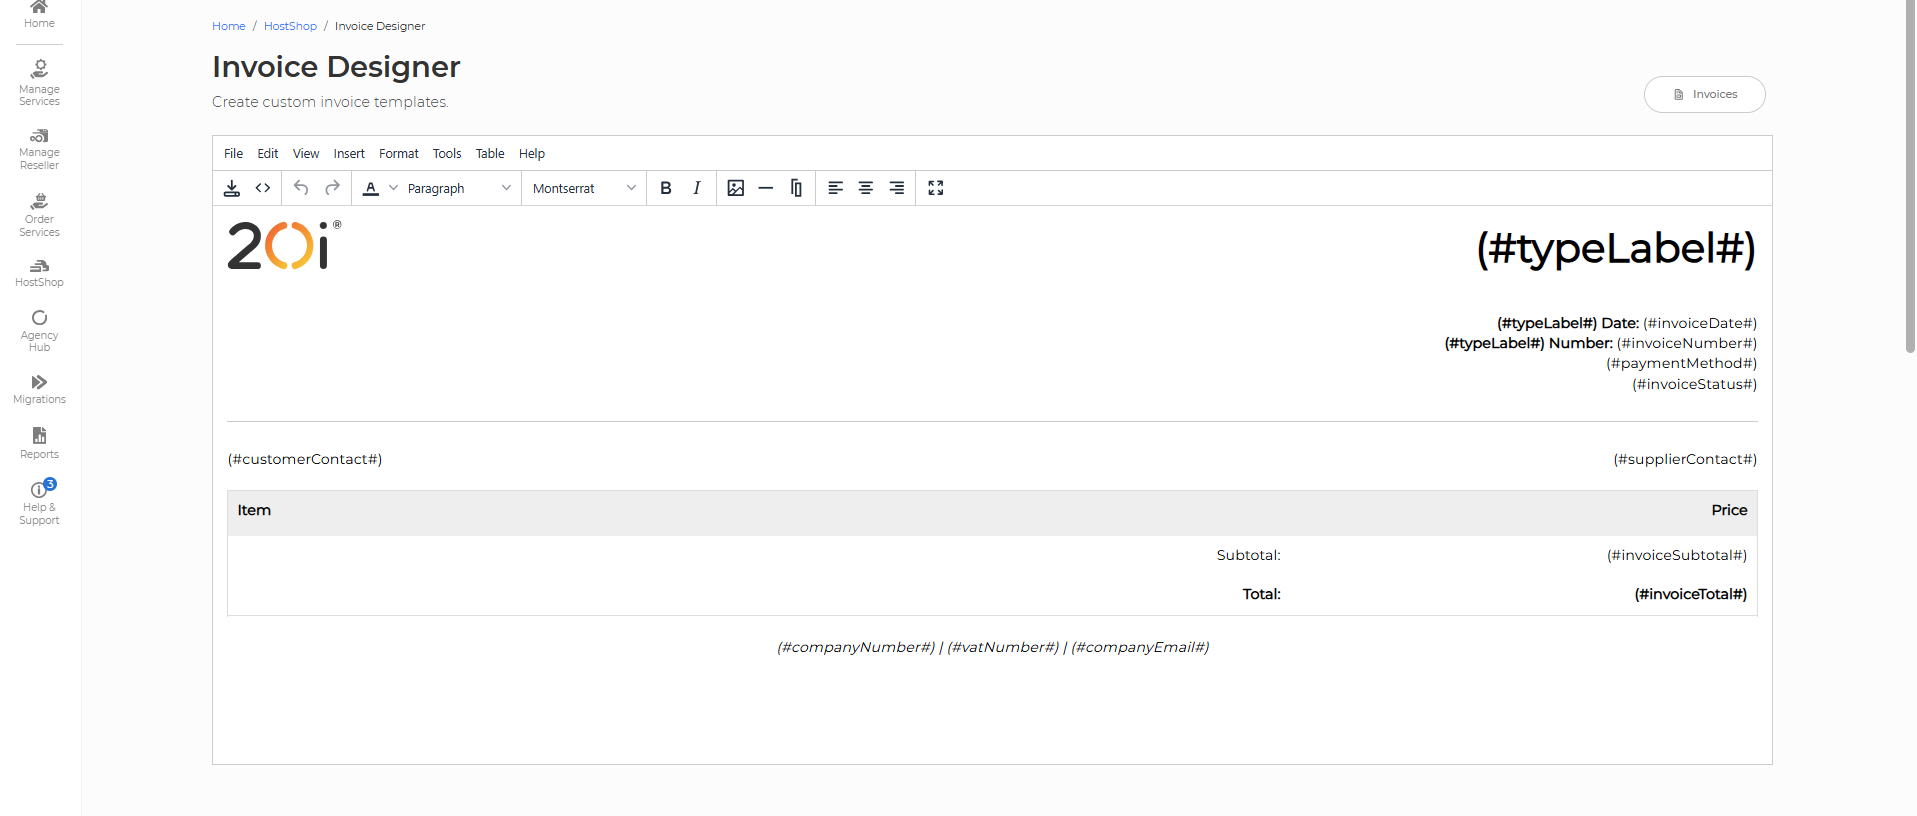Insert an image into the template

point(736,188)
